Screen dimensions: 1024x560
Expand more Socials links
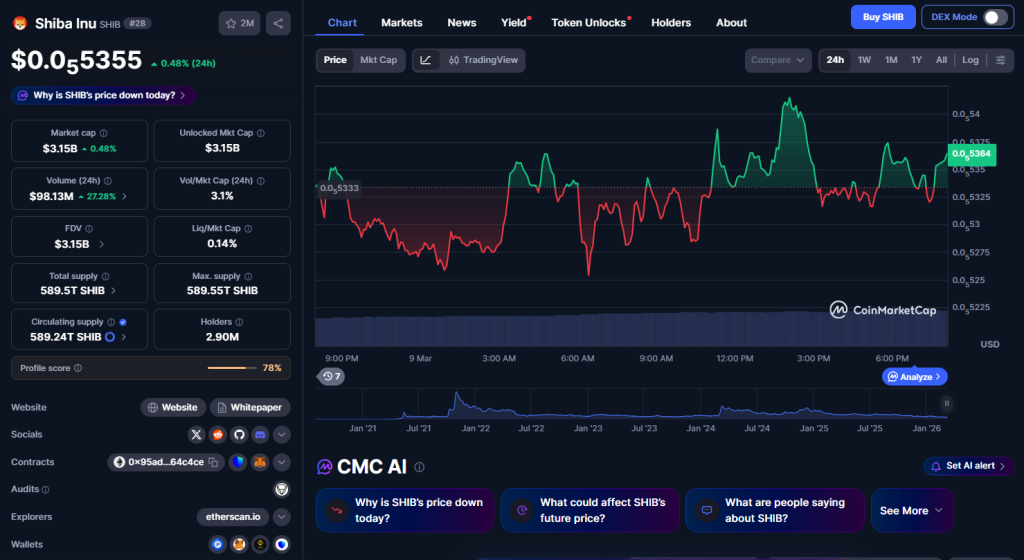(282, 435)
